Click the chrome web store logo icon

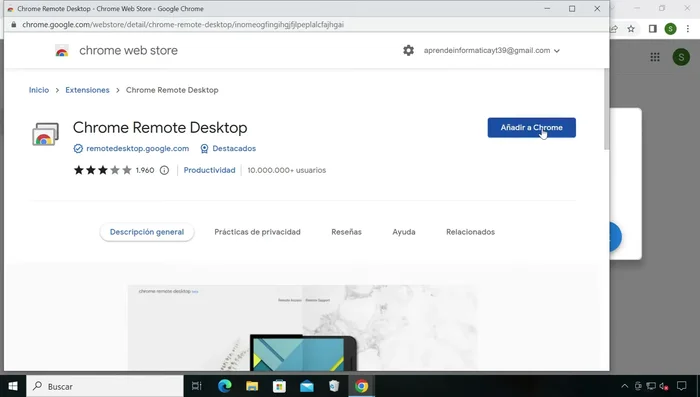62,51
